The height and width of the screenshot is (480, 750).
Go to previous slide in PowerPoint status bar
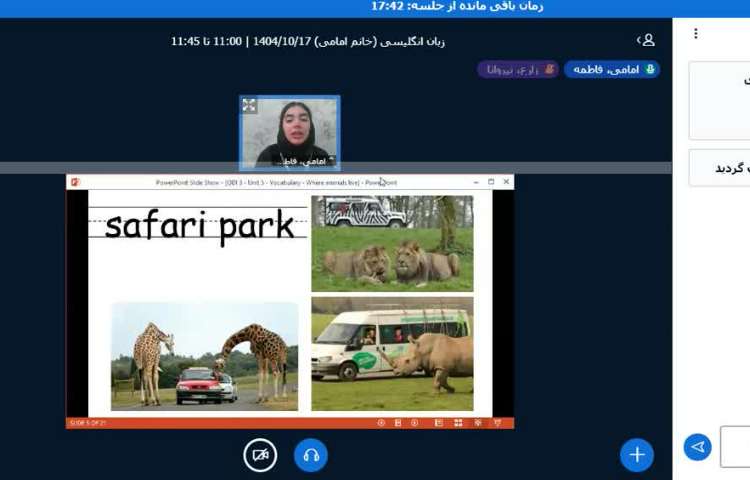pyautogui.click(x=381, y=423)
